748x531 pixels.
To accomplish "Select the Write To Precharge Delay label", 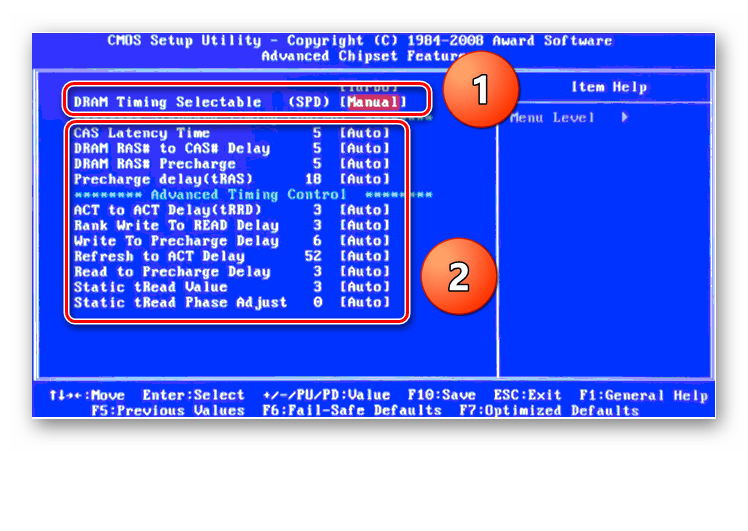I will coord(176,240).
